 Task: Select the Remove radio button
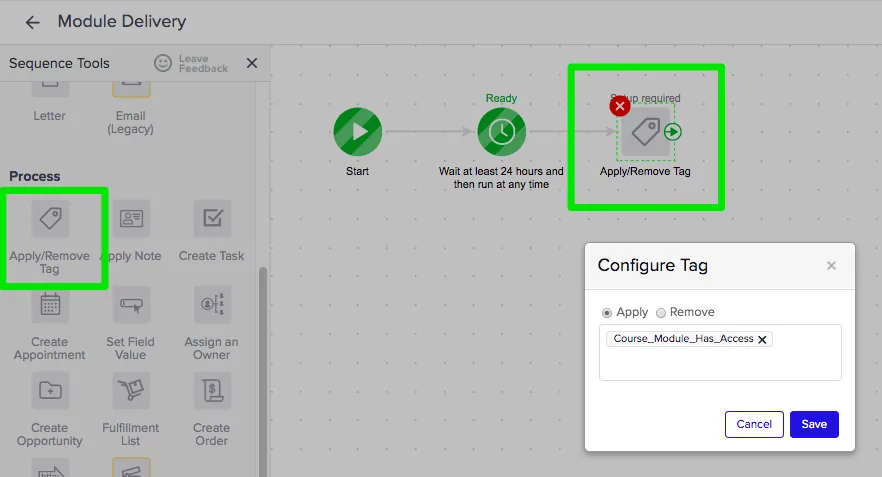click(x=660, y=312)
